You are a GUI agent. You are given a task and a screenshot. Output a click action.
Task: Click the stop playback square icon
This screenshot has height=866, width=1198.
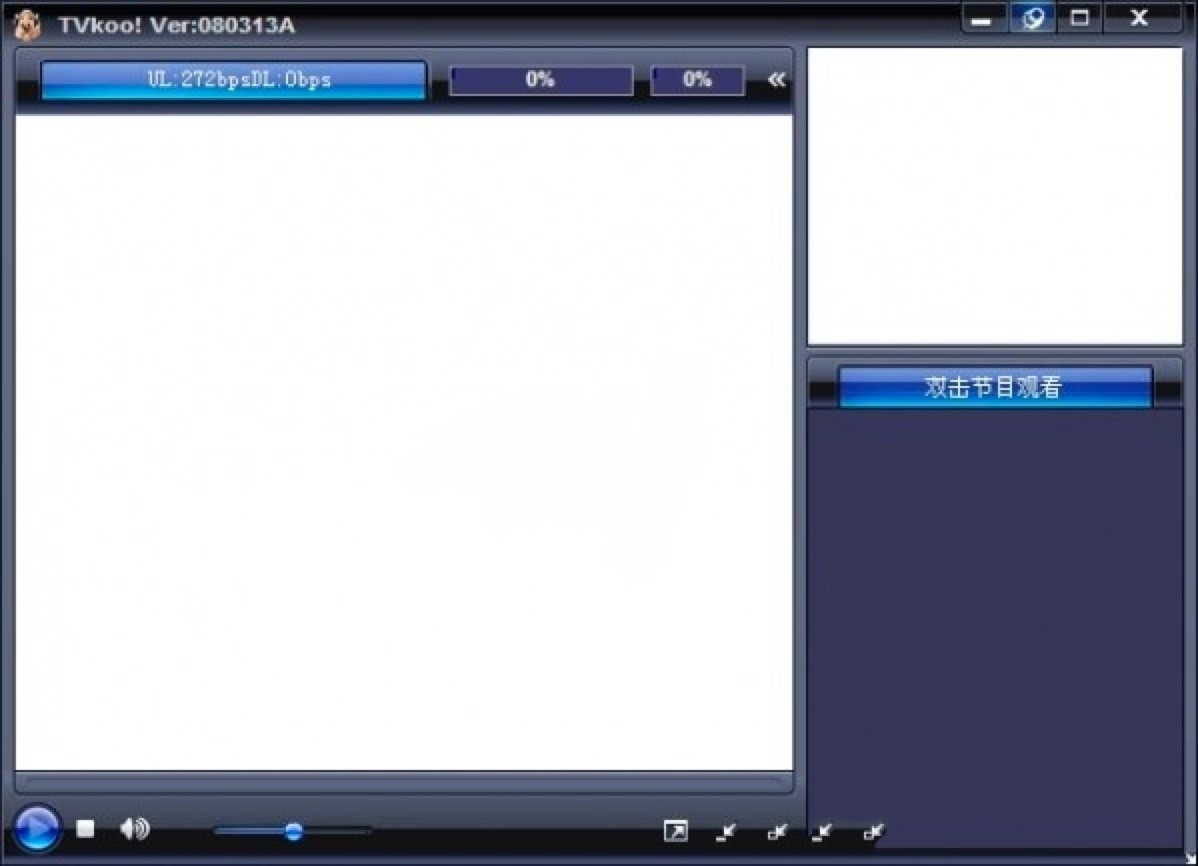(x=85, y=829)
